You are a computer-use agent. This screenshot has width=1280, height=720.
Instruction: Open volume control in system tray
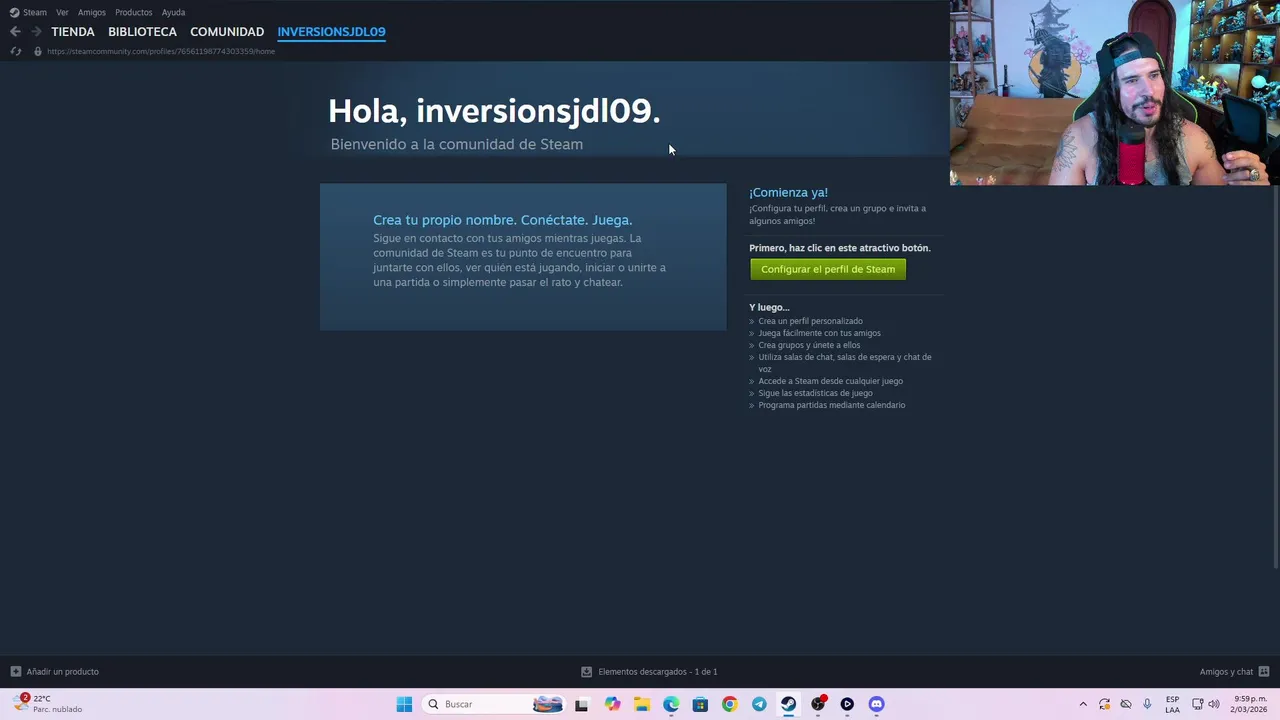[x=1214, y=704]
